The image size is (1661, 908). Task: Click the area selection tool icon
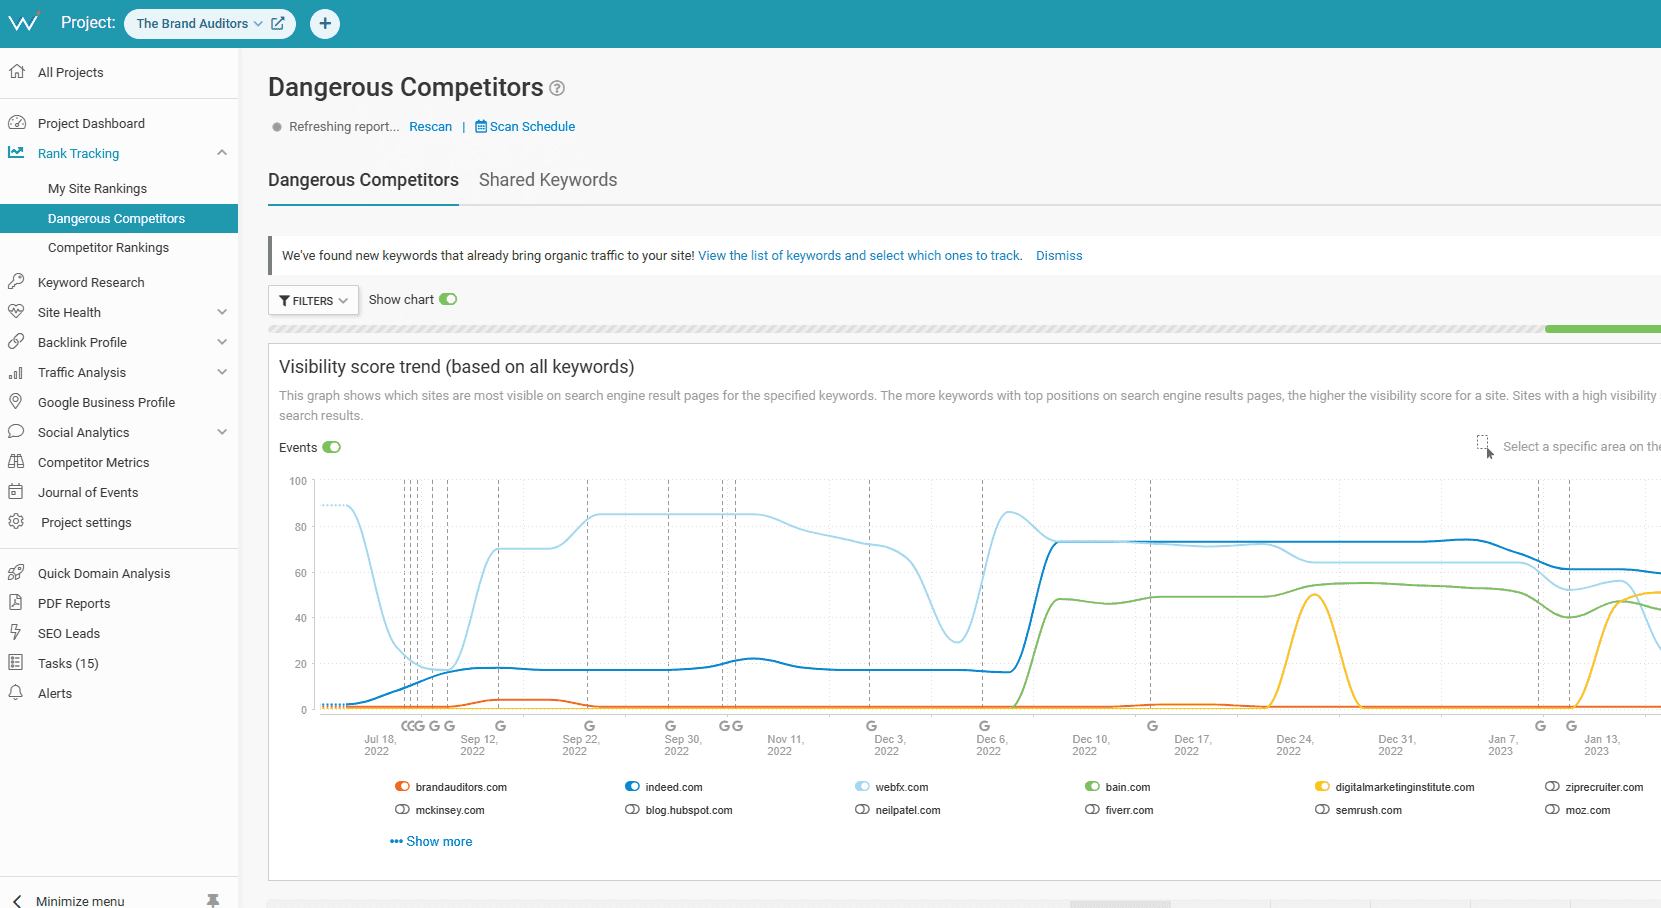click(x=1485, y=446)
